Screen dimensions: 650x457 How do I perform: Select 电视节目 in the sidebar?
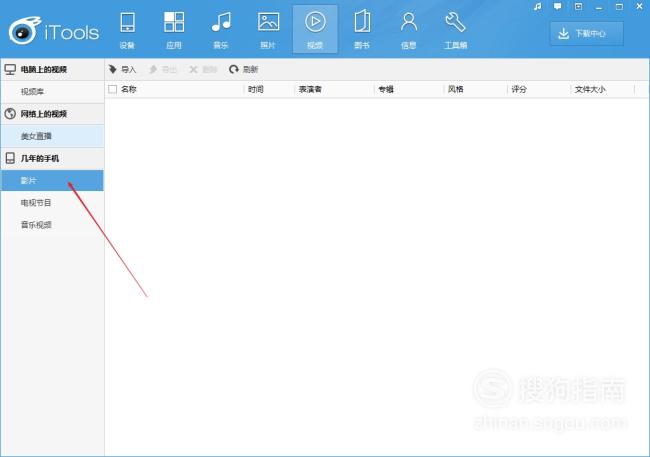[x=53, y=203]
